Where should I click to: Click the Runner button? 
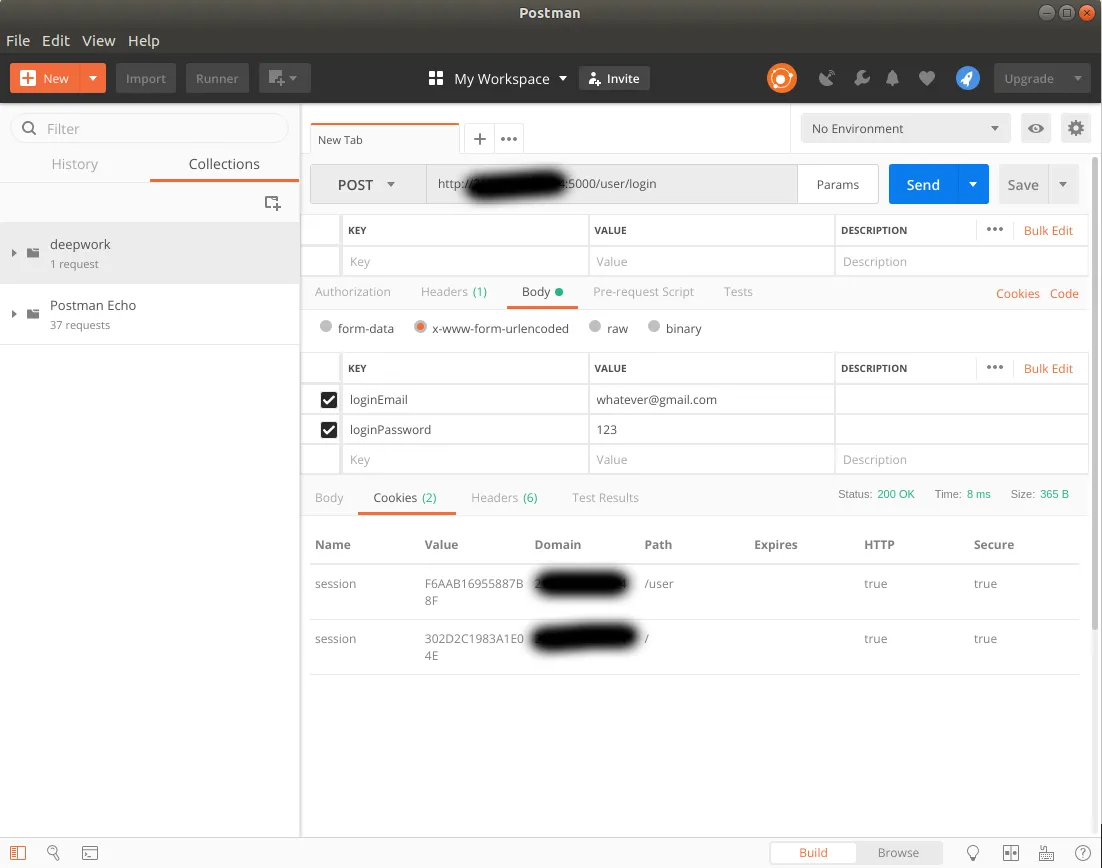[x=216, y=78]
